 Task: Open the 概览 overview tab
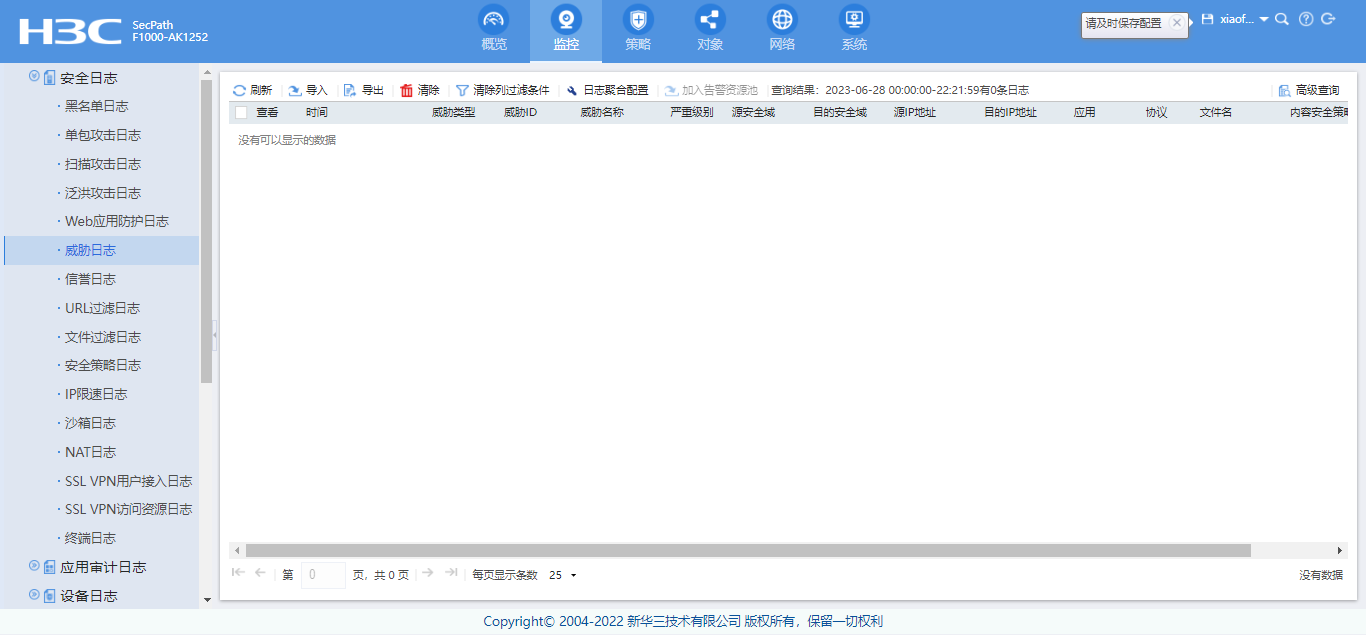(494, 30)
